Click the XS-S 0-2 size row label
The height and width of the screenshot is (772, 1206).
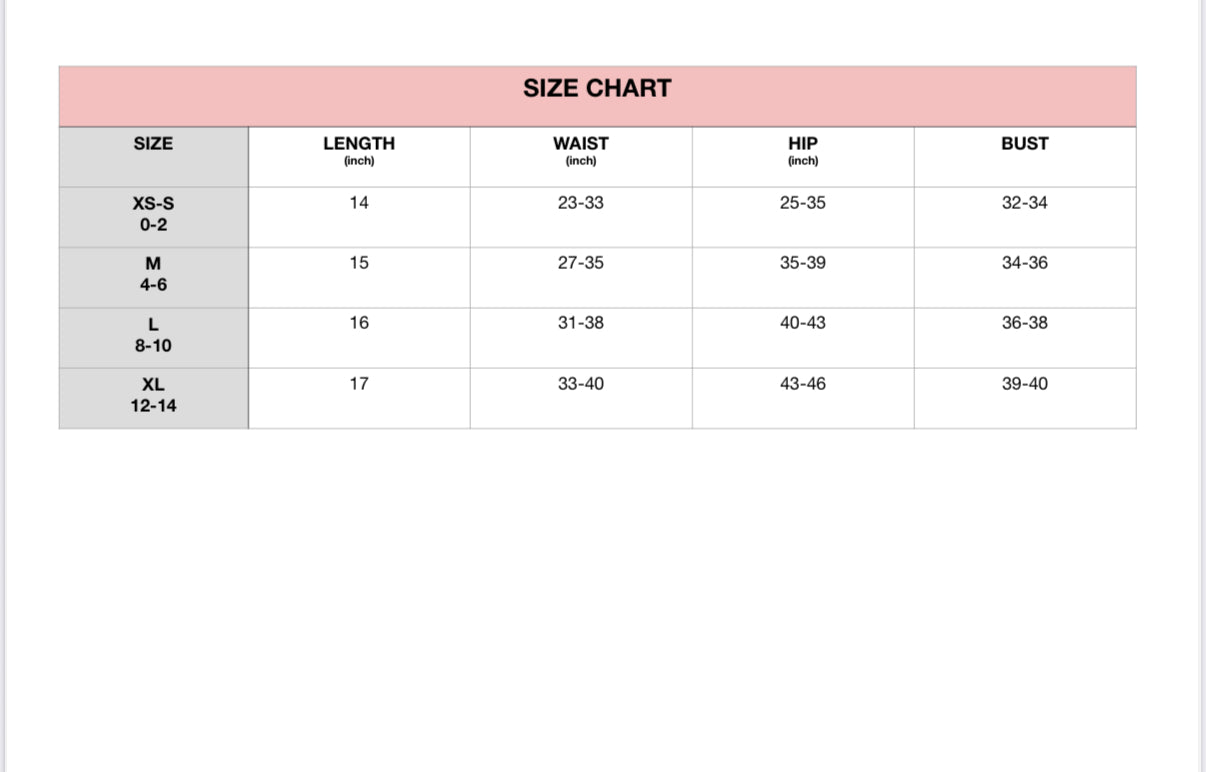pyautogui.click(x=153, y=214)
